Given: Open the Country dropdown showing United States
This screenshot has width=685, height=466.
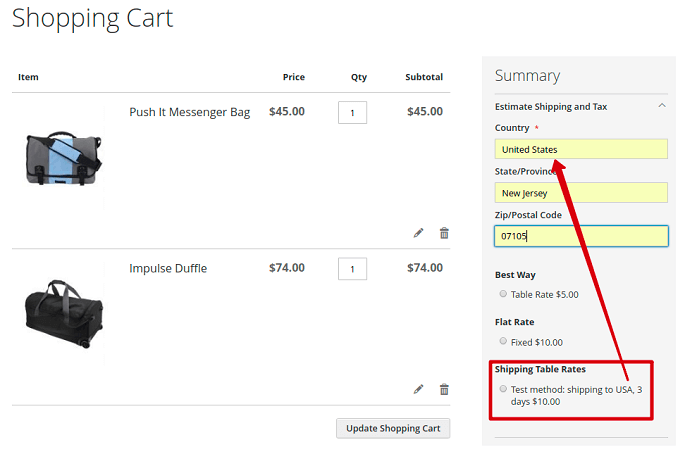Looking at the screenshot, I should point(581,149).
